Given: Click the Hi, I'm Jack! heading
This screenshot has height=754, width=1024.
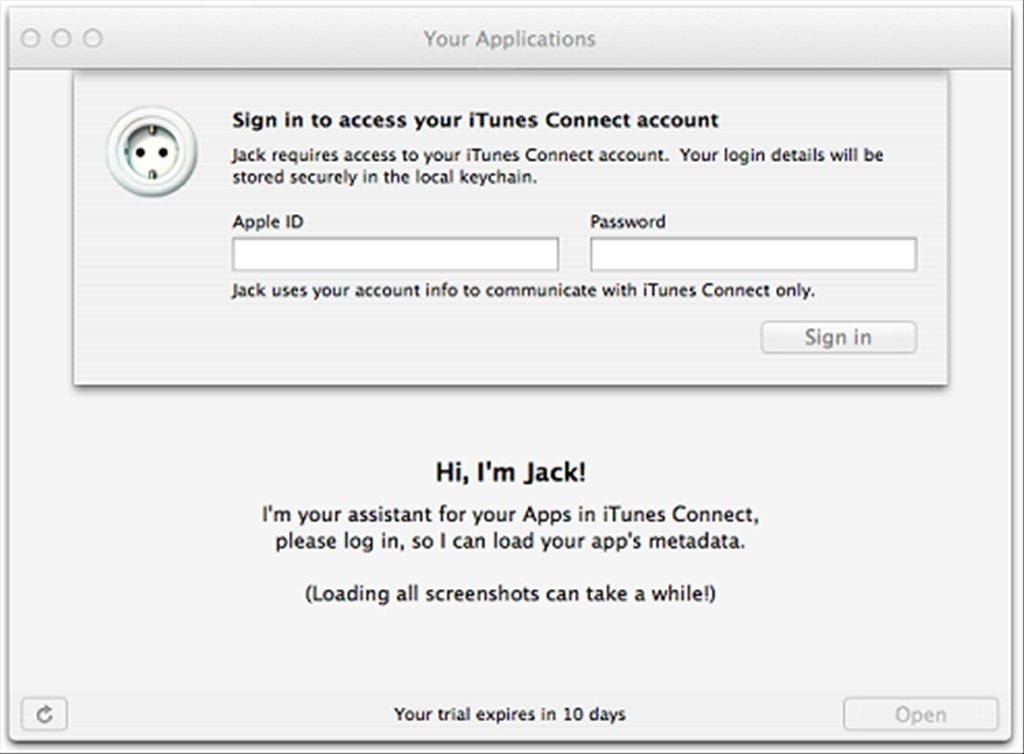Looking at the screenshot, I should pos(511,472).
